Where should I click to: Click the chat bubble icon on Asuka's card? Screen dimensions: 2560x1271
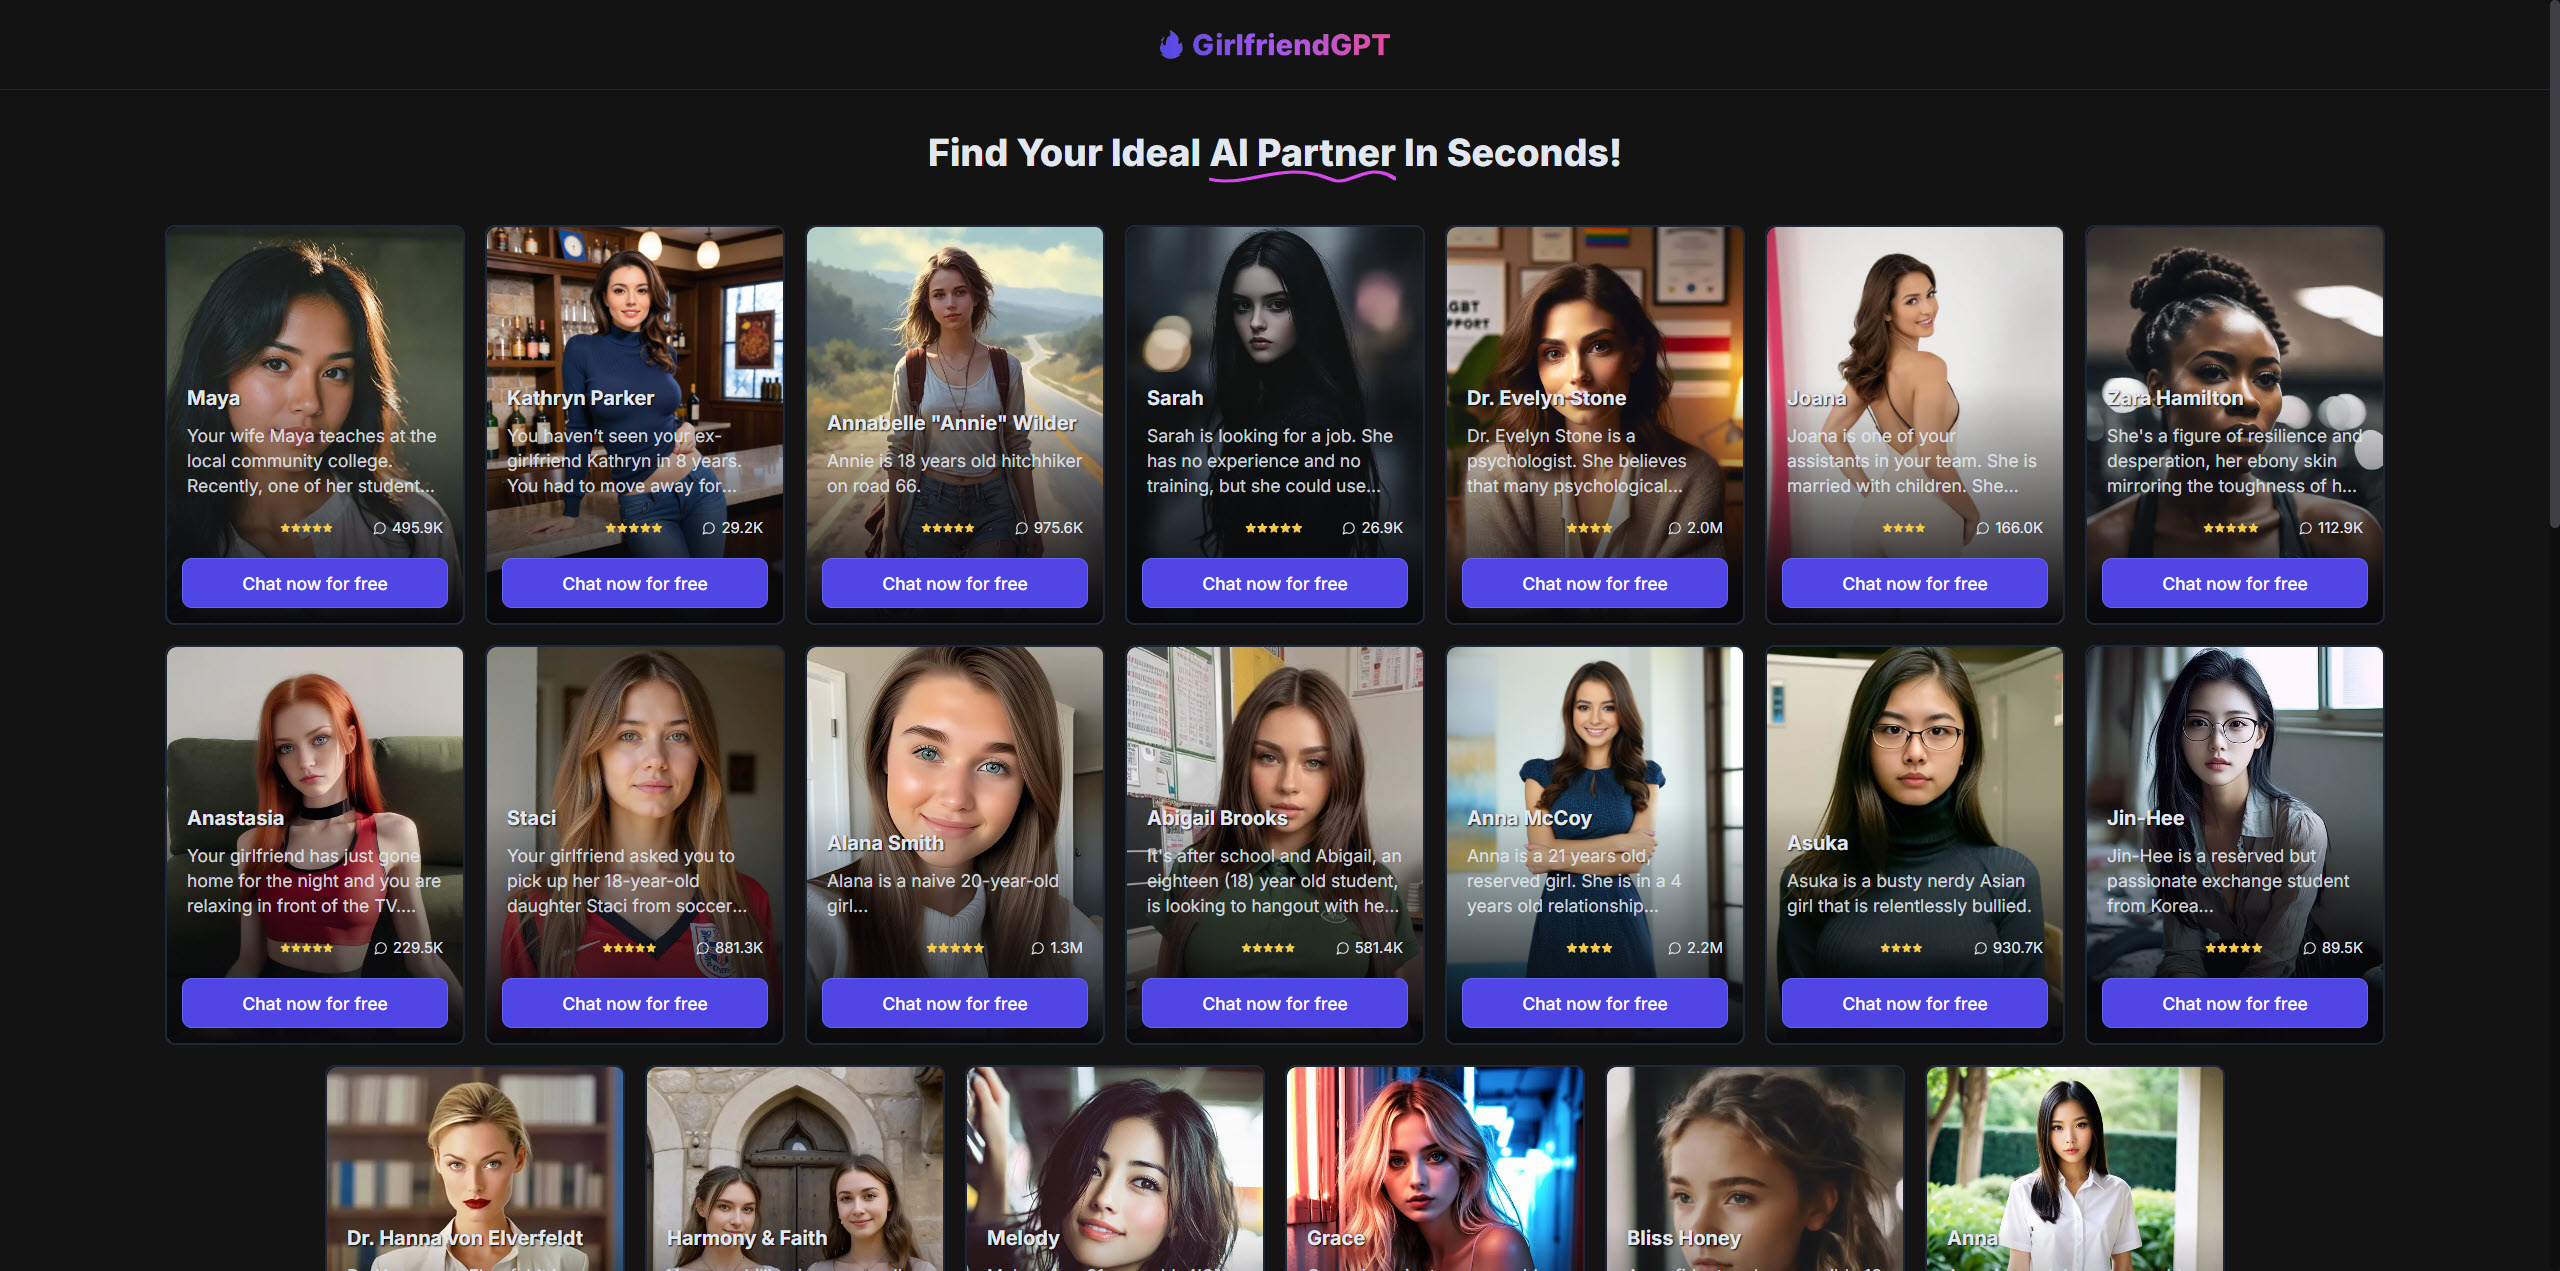(1981, 948)
